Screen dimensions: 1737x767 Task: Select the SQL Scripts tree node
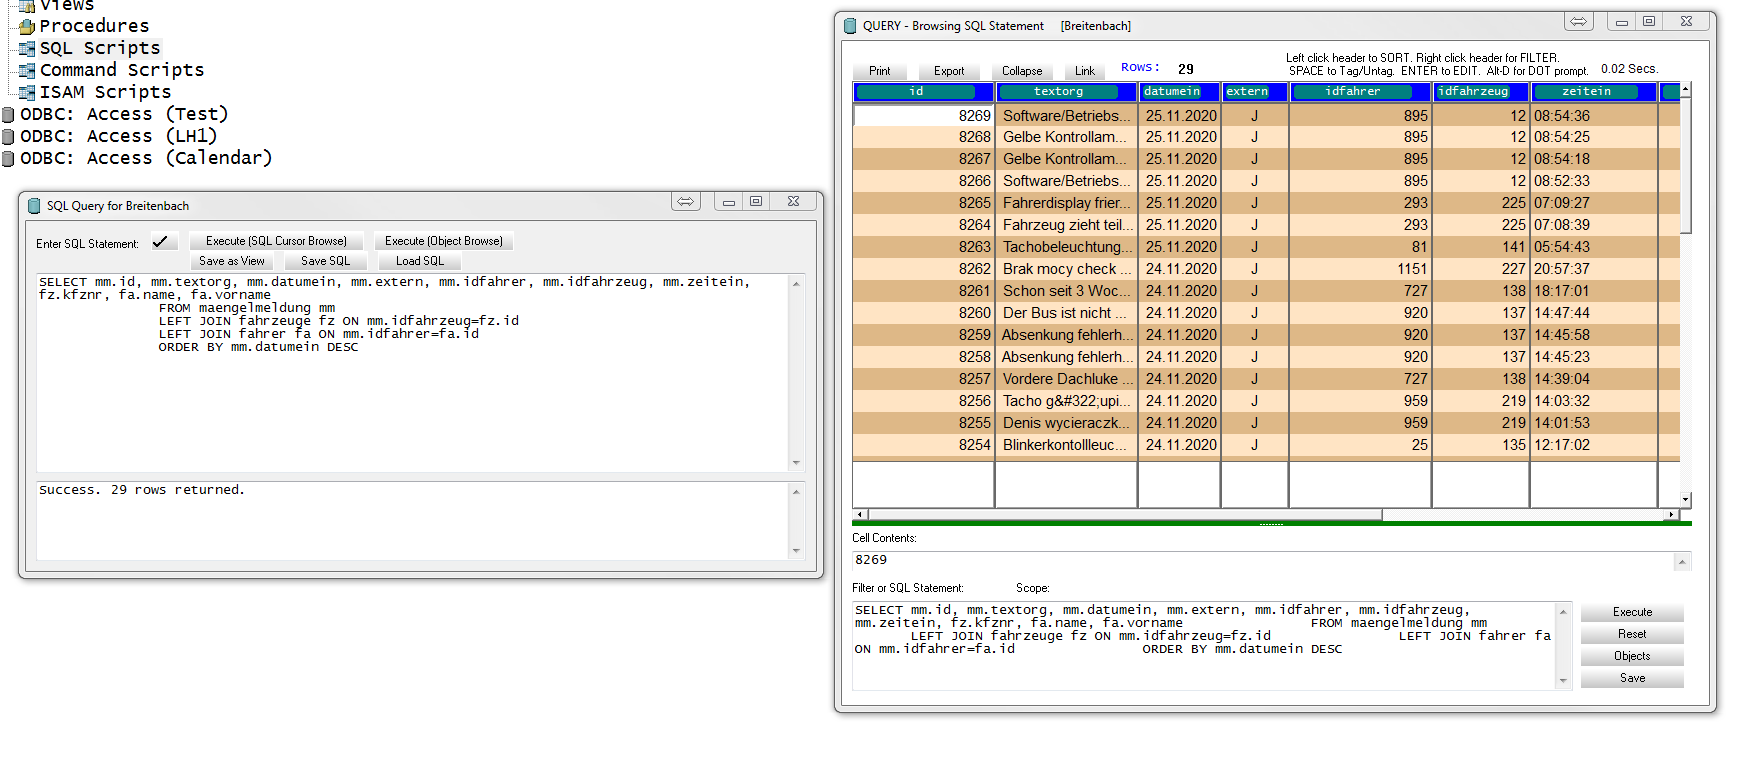click(x=99, y=48)
